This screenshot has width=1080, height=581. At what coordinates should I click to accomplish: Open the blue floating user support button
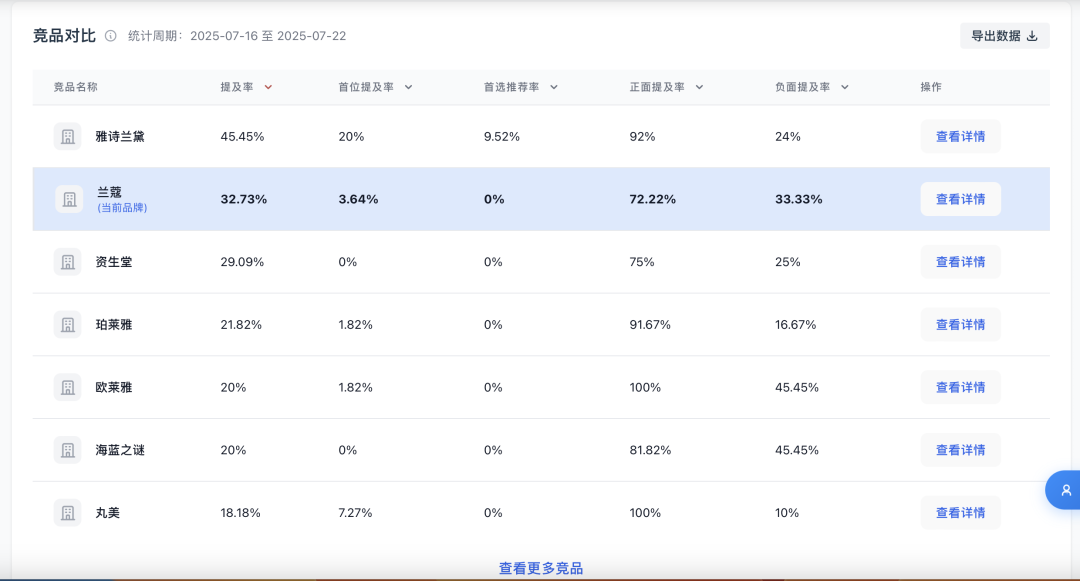tap(1063, 490)
